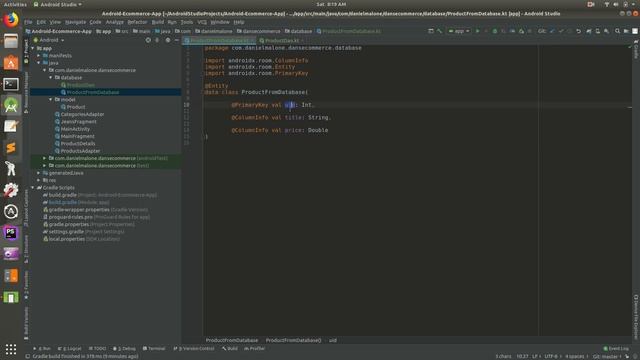Click Activities in the top bar
Viewport: 640px width, 360px height.
(15, 4)
